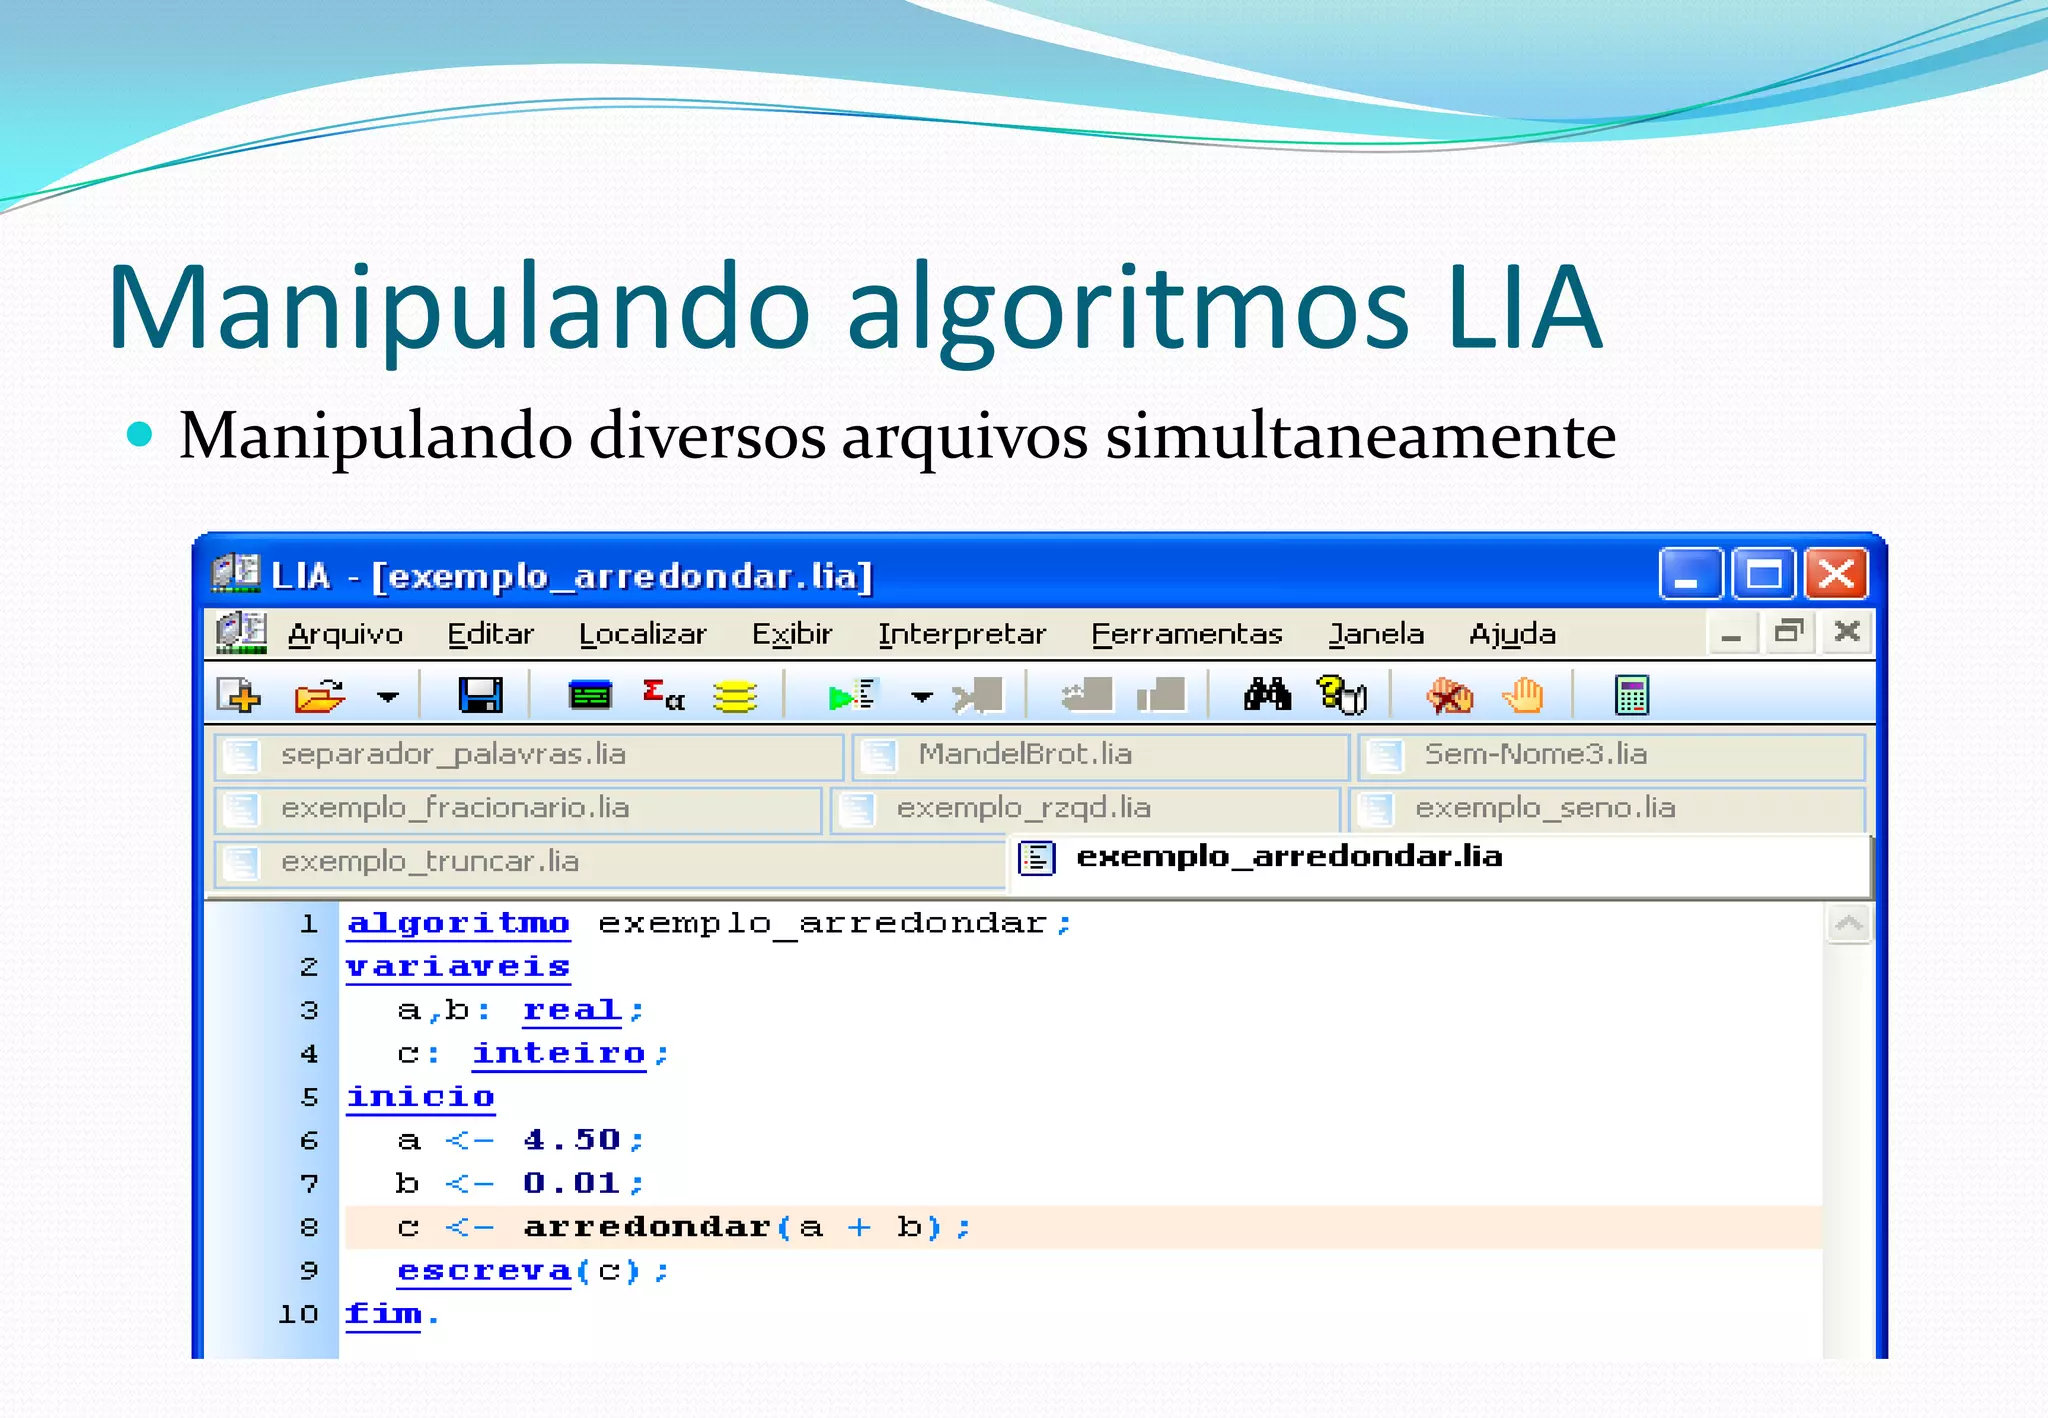Open the Ferramentas menu
The height and width of the screenshot is (1418, 2048).
(1187, 634)
